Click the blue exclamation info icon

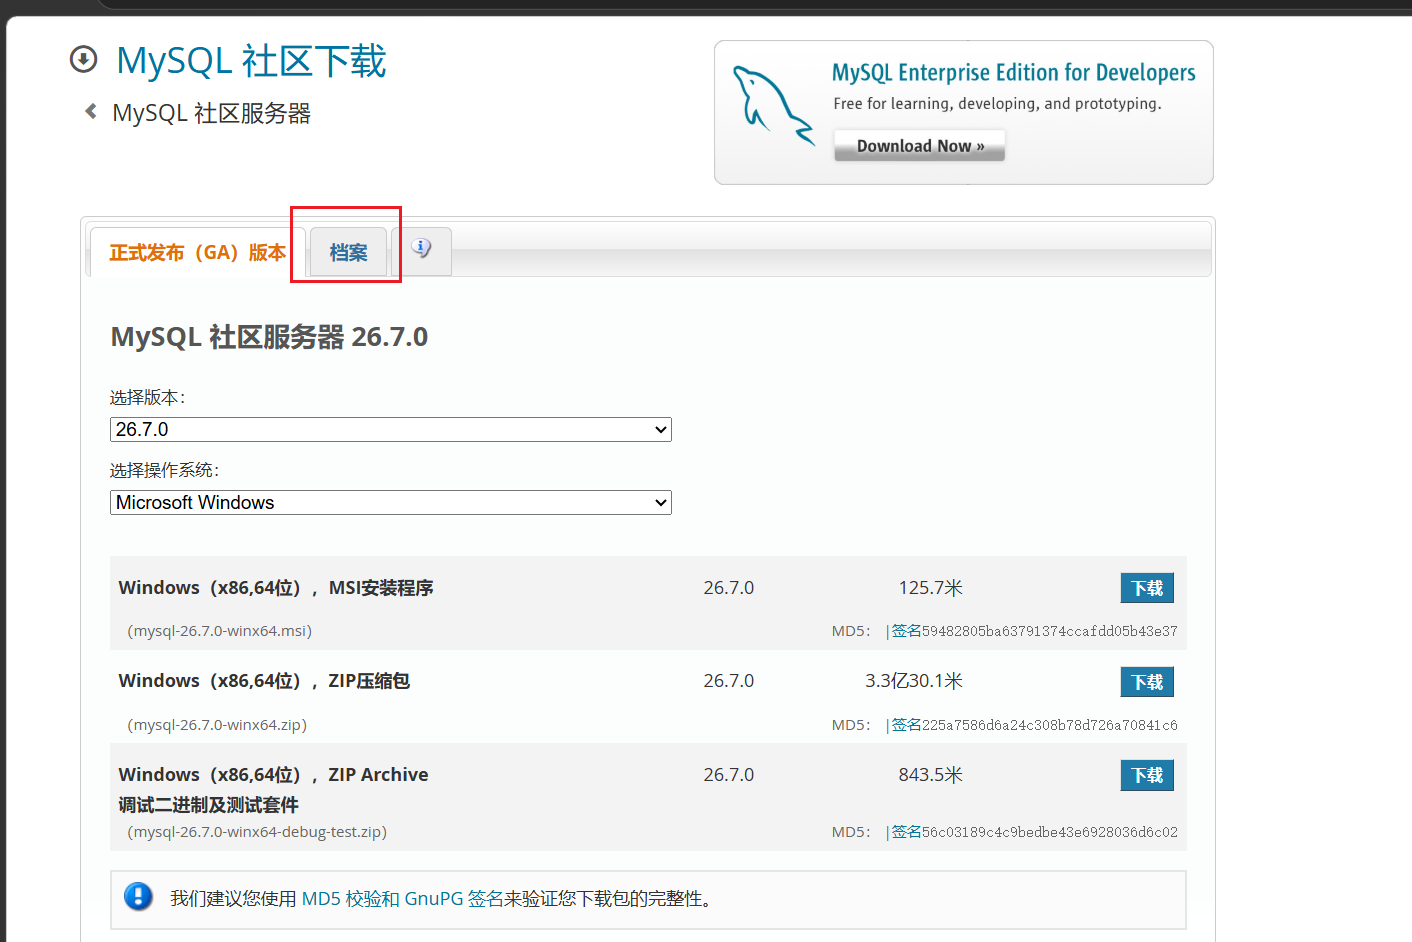tap(138, 896)
